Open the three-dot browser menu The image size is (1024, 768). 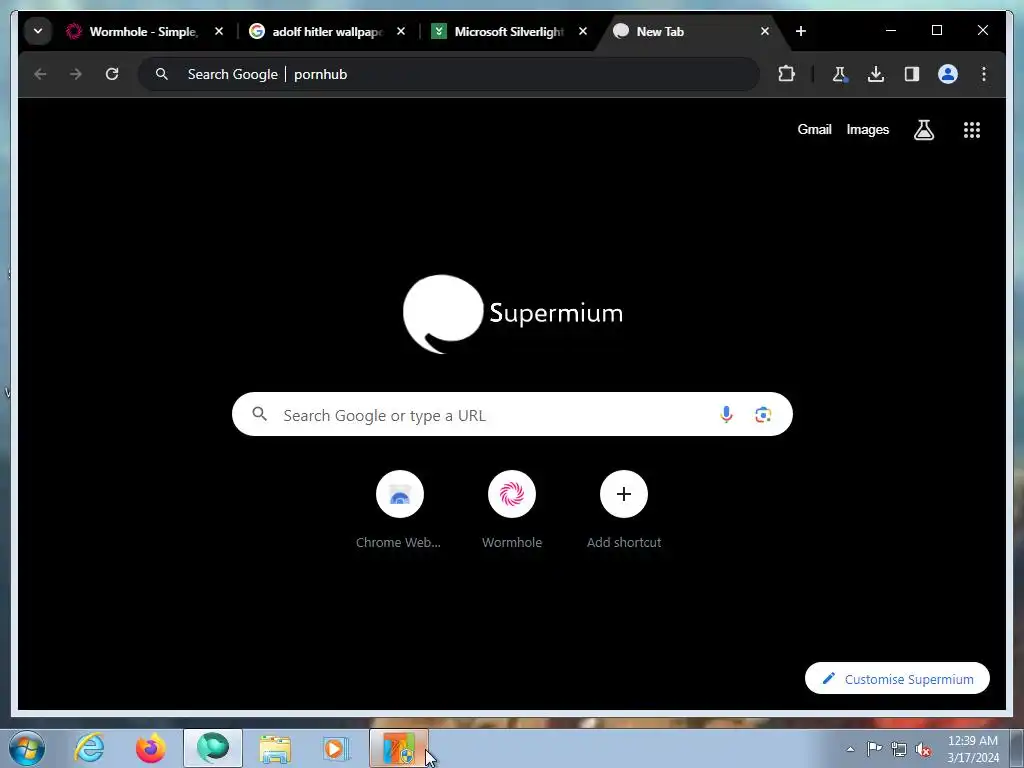pyautogui.click(x=984, y=74)
